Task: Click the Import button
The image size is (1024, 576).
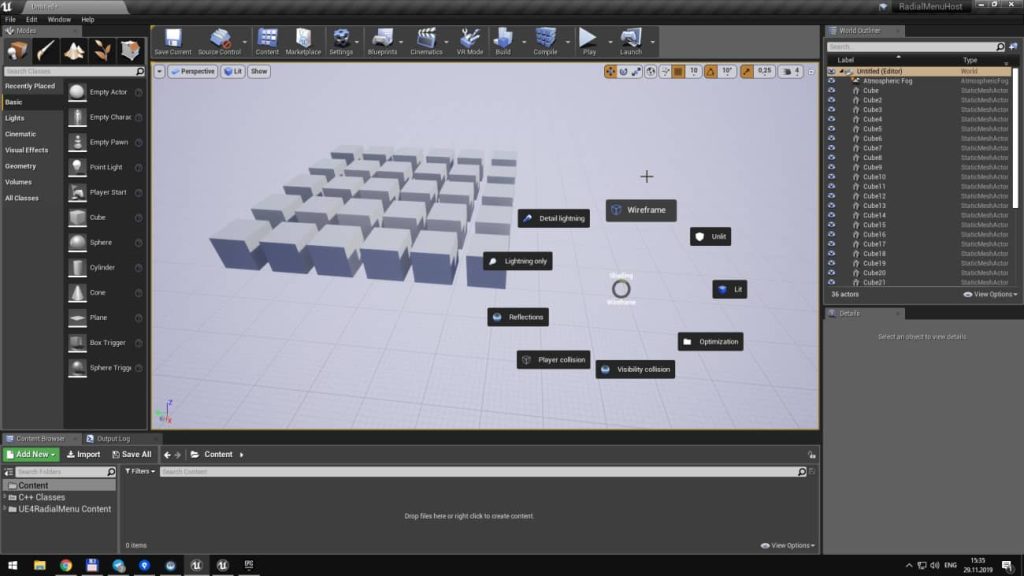Action: [x=84, y=455]
